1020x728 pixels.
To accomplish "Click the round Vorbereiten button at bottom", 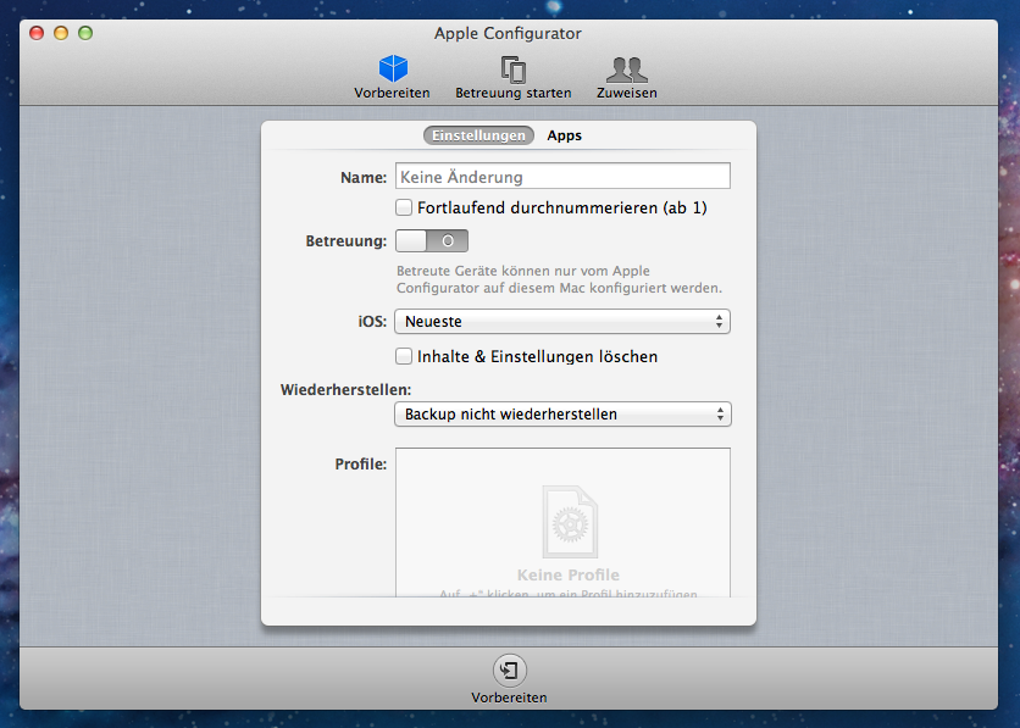I will tap(509, 670).
